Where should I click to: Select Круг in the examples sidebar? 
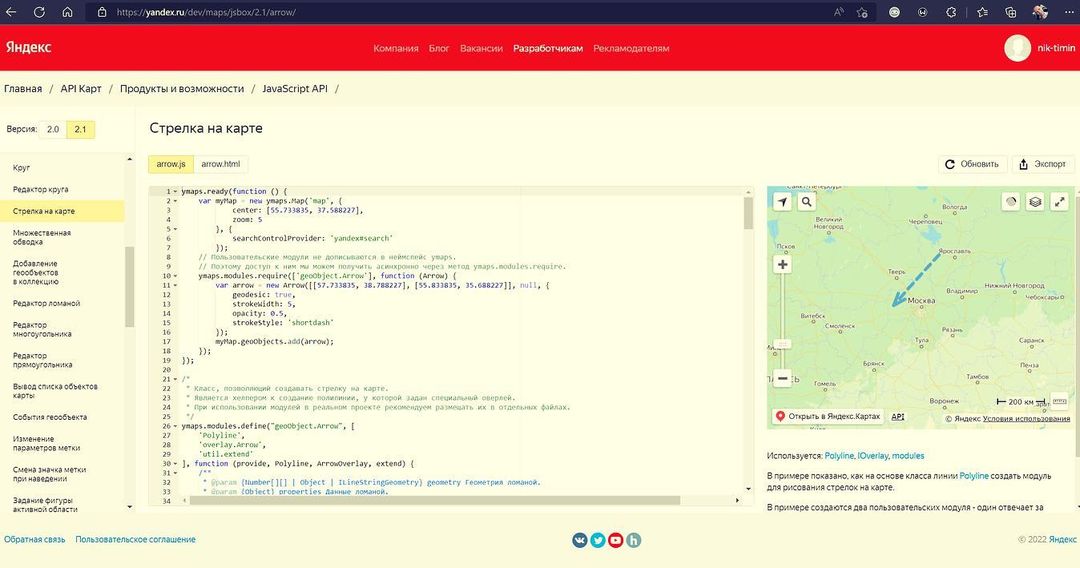21,167
